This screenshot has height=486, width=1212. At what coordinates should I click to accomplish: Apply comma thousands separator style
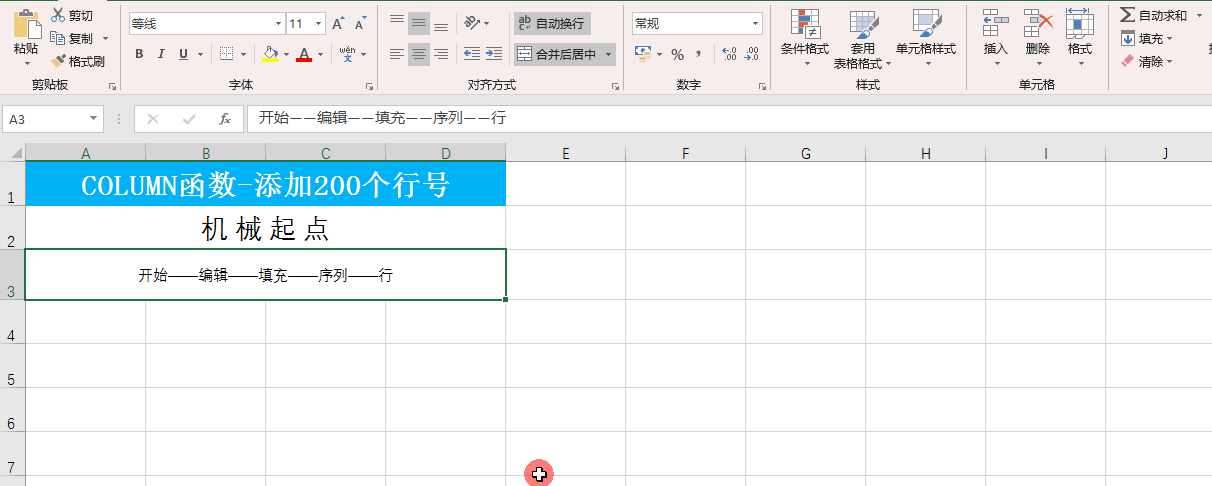(x=699, y=54)
